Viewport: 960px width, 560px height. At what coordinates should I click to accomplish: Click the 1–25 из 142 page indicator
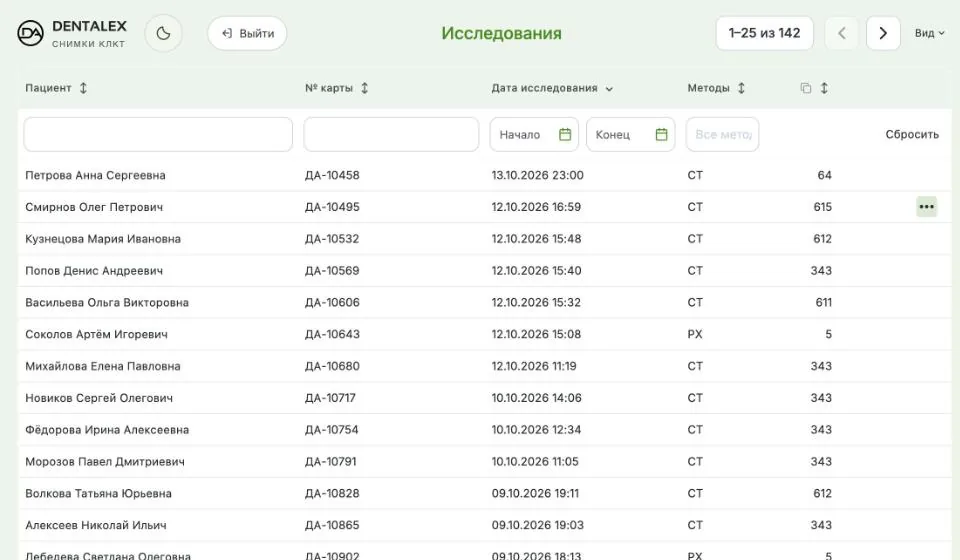(765, 33)
